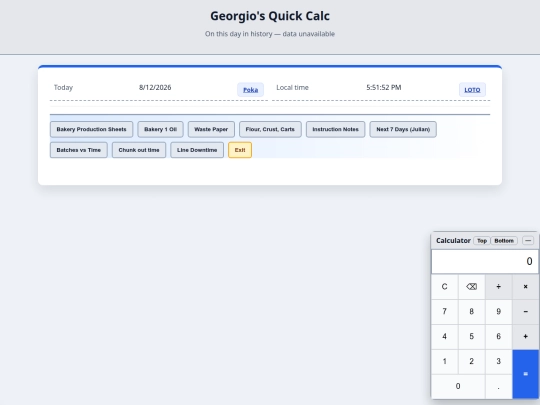The image size is (540, 405).
Task: Open Flour, Crust, Carts section
Action: coord(270,129)
